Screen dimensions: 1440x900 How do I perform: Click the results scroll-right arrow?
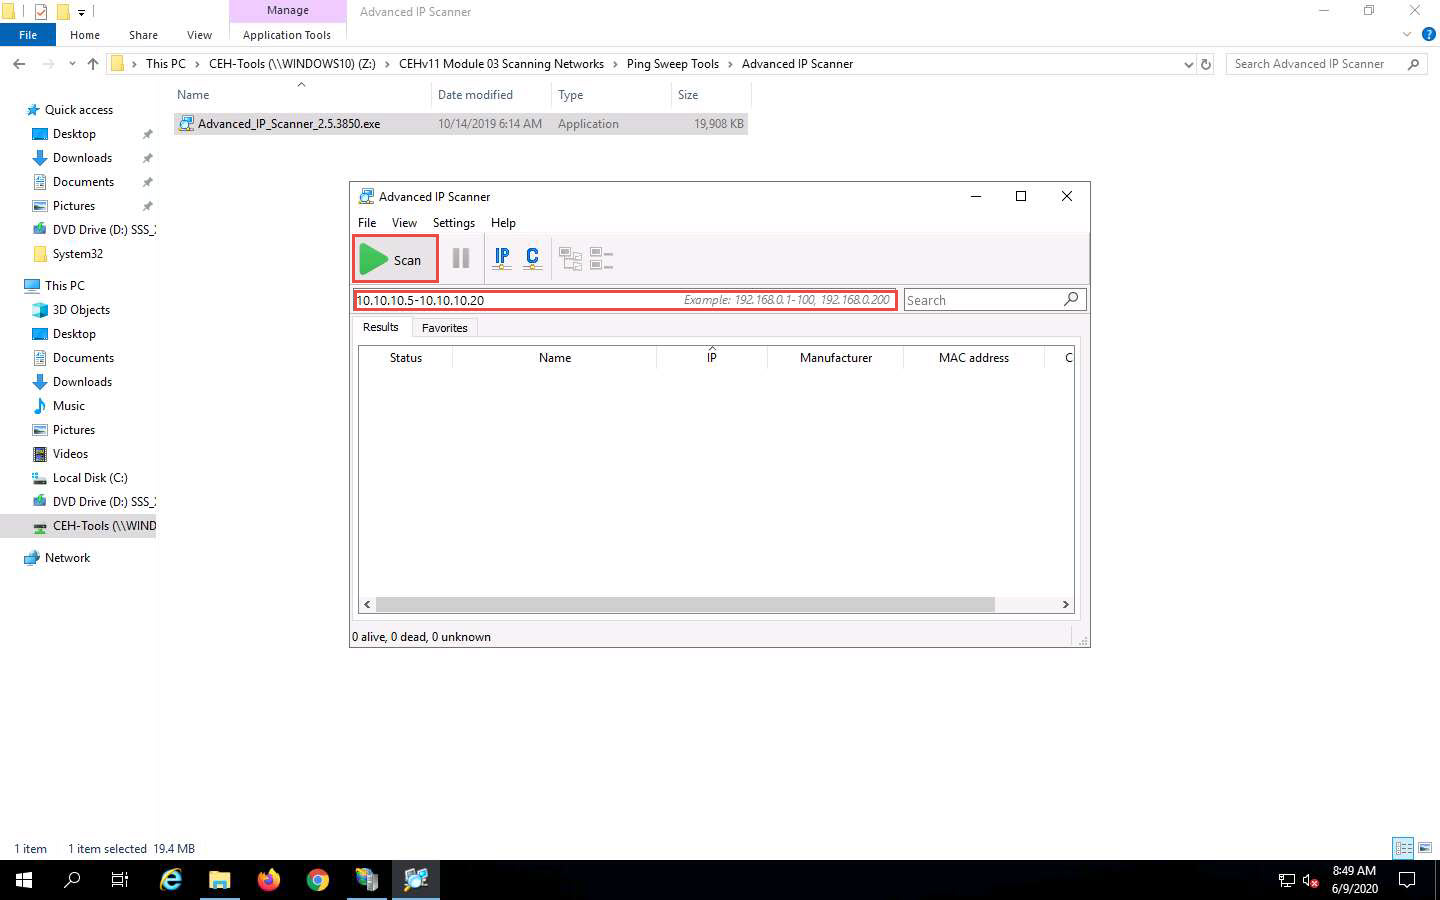1066,604
